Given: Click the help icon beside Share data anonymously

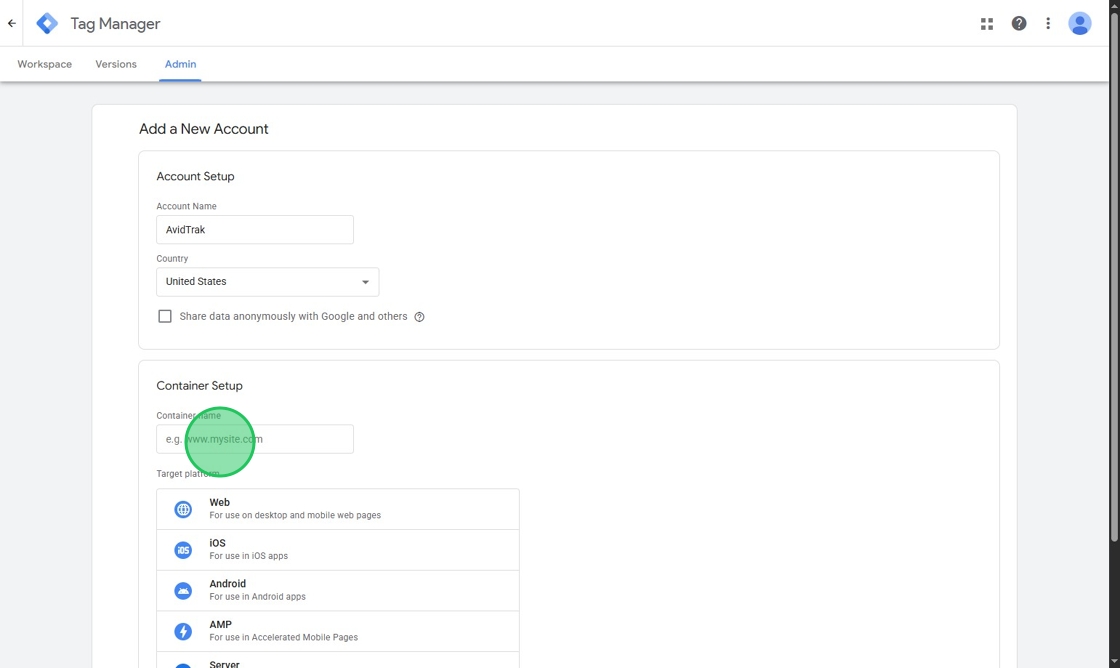Looking at the screenshot, I should 419,317.
